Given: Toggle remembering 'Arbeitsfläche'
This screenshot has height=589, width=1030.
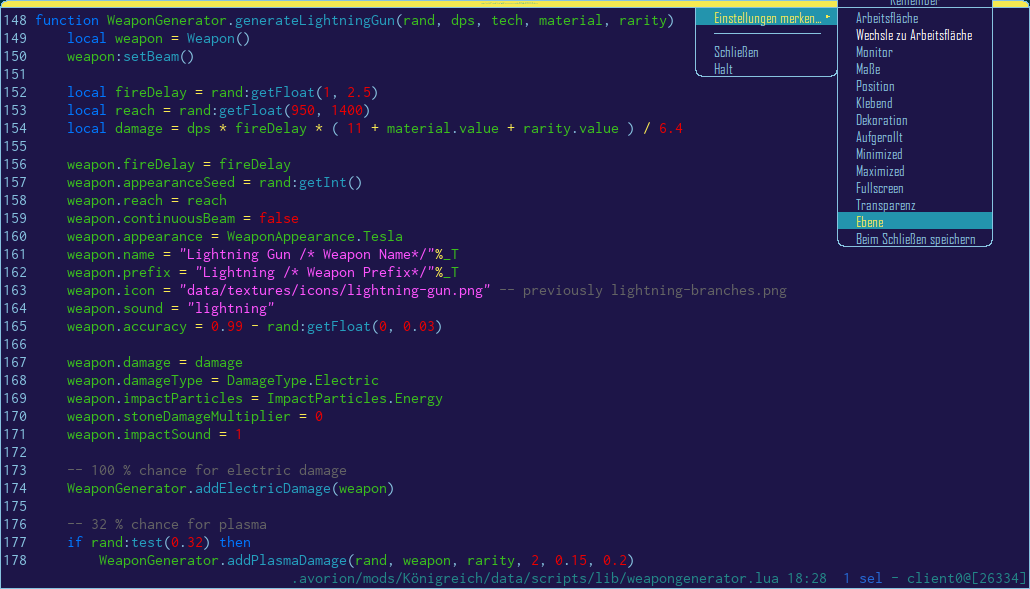Looking at the screenshot, I should [x=887, y=18].
